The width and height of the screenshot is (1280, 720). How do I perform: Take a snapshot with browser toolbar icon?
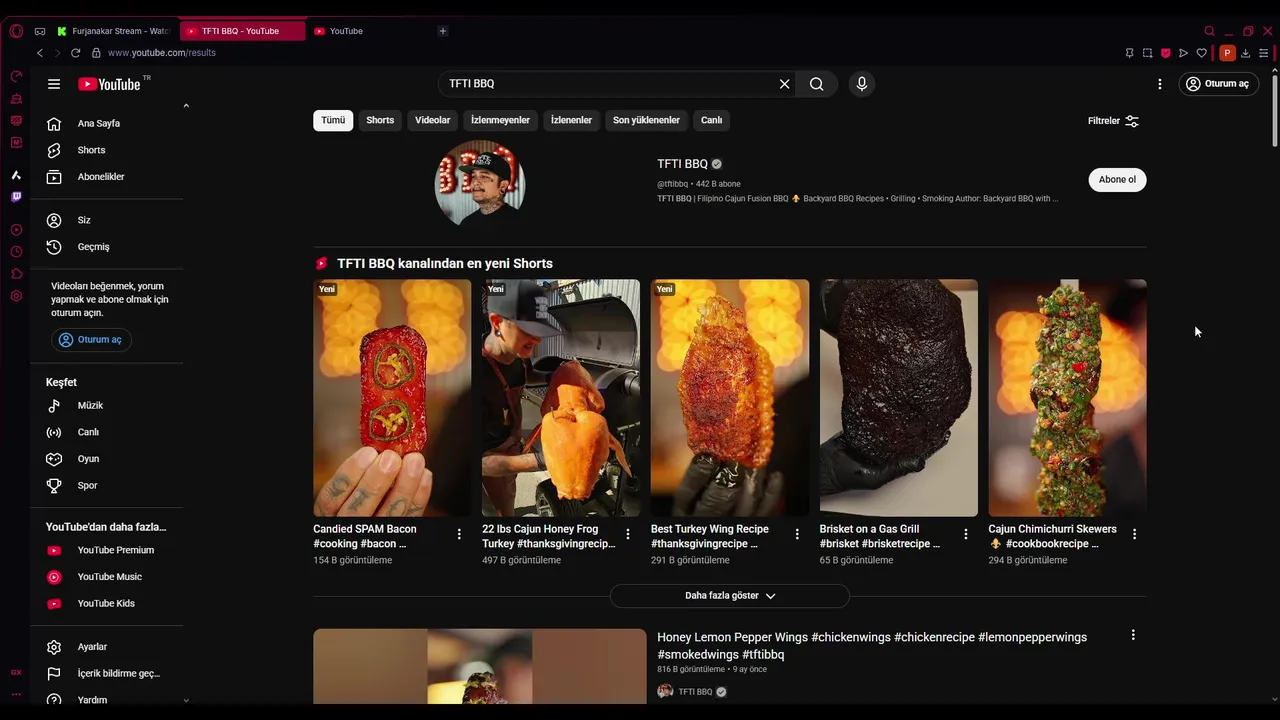1147,53
